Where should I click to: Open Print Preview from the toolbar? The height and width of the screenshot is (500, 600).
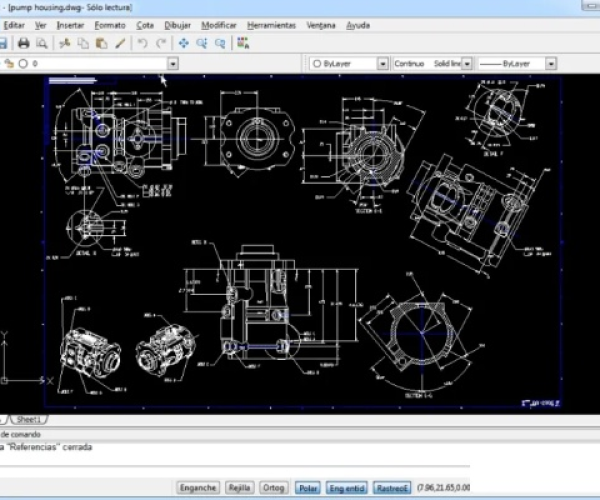point(42,43)
